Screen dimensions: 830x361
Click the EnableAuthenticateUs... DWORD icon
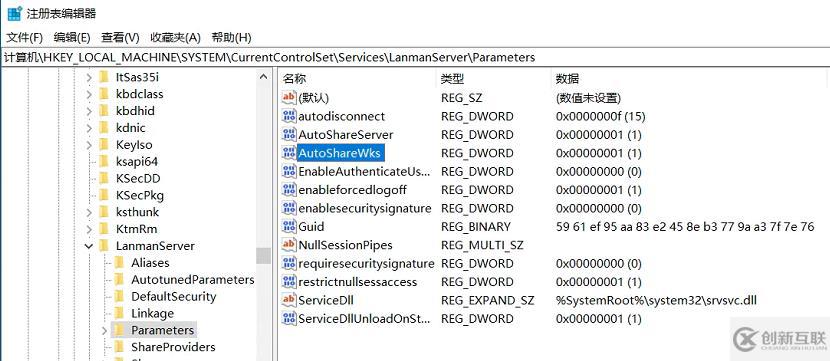[289, 172]
